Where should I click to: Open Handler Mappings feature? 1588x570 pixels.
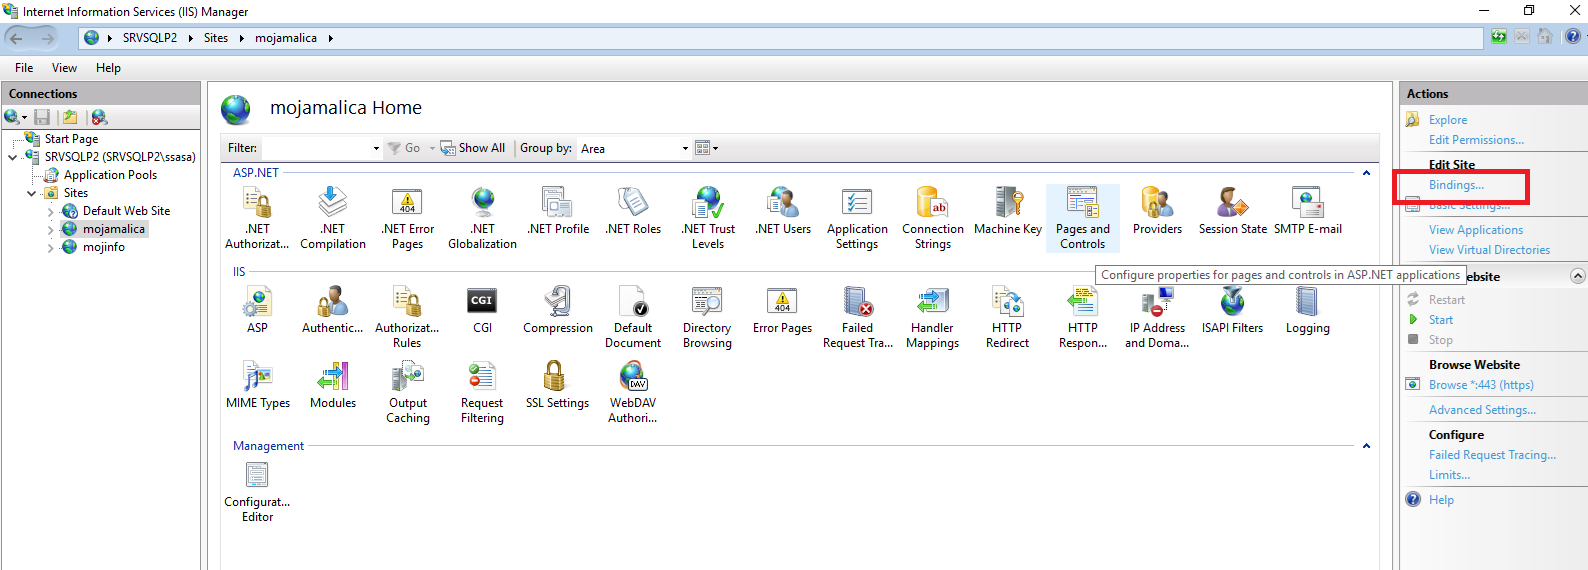coord(932,316)
